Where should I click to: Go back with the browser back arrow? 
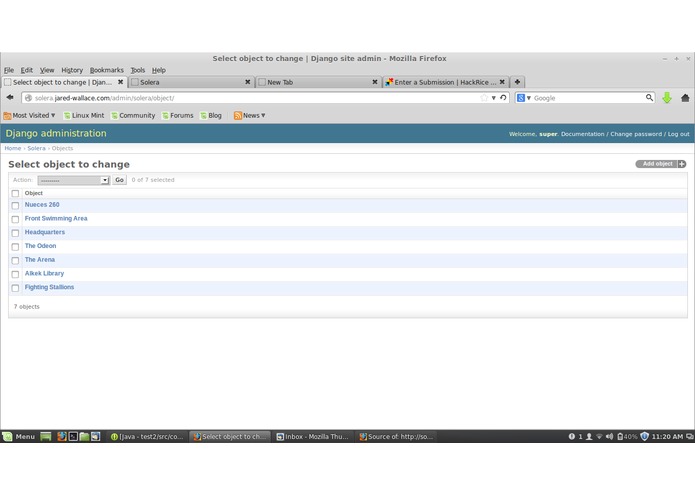click(x=10, y=97)
